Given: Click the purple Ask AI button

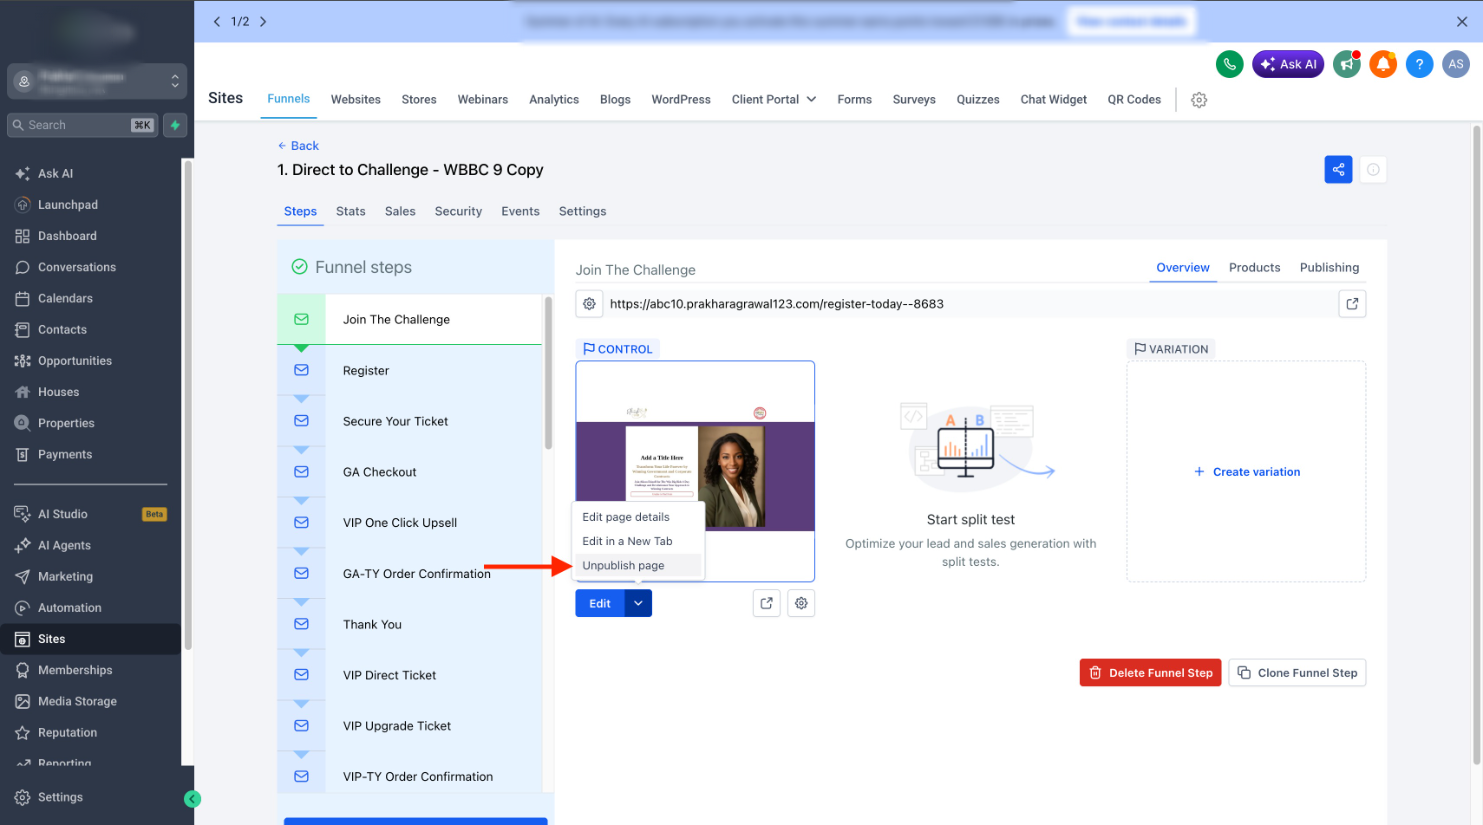Looking at the screenshot, I should pyautogui.click(x=1288, y=64).
